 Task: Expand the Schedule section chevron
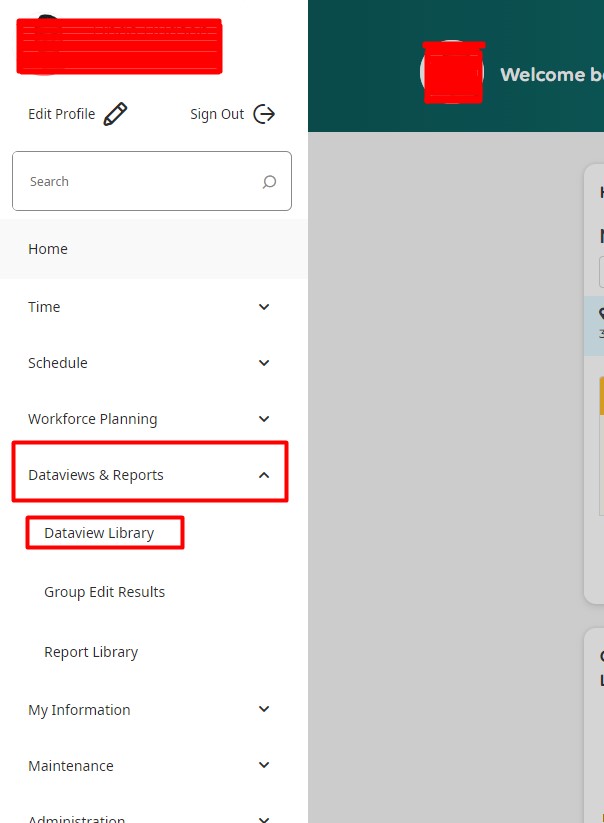(264, 363)
